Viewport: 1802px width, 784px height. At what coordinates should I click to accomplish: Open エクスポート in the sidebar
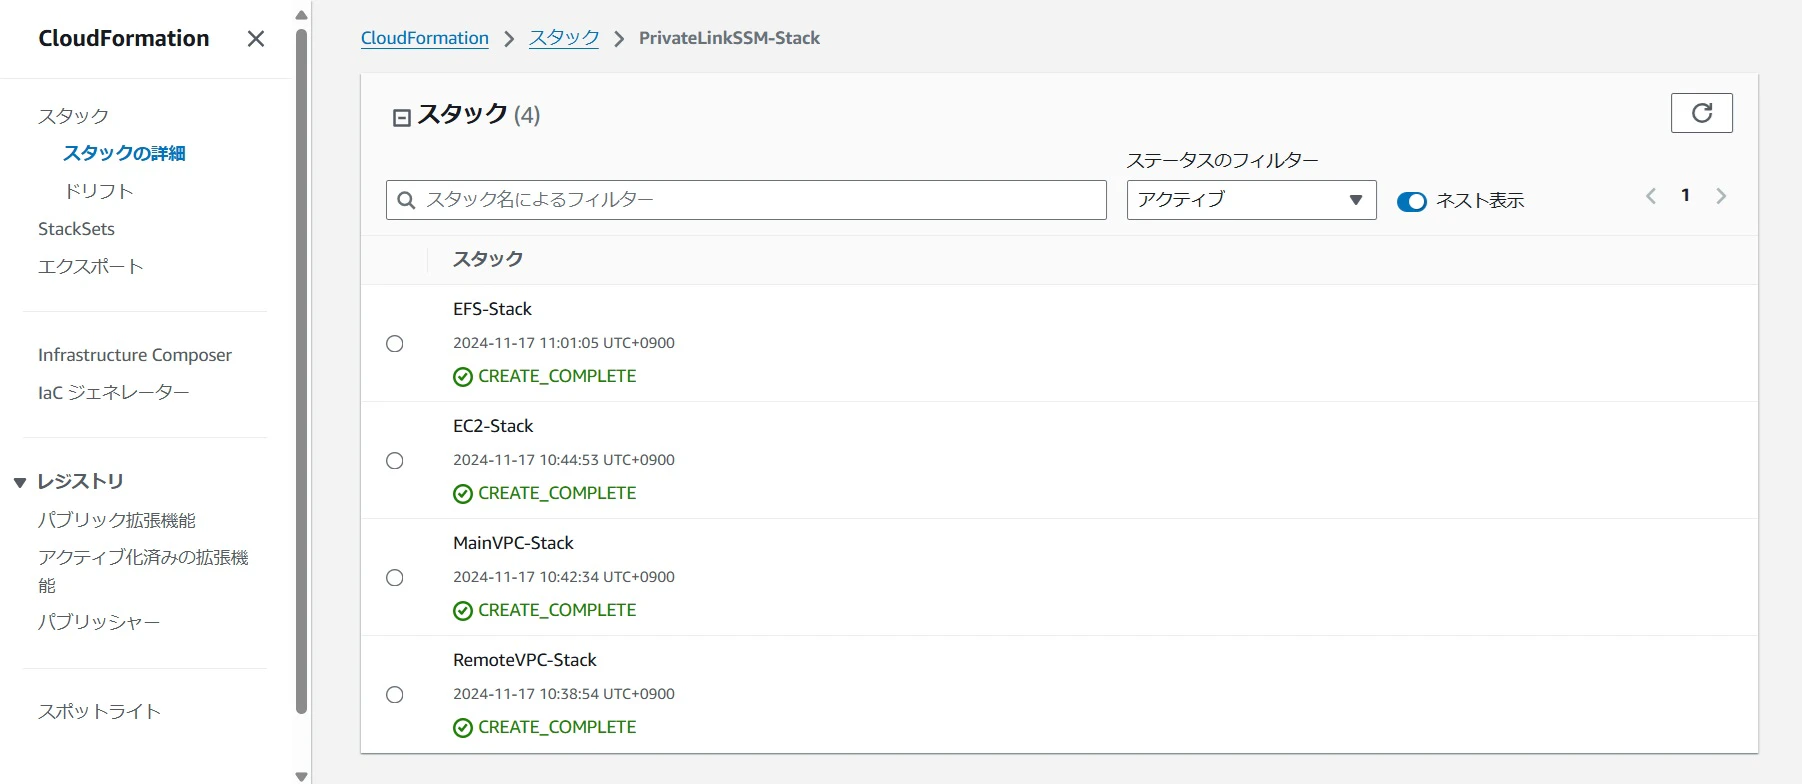[x=91, y=266]
